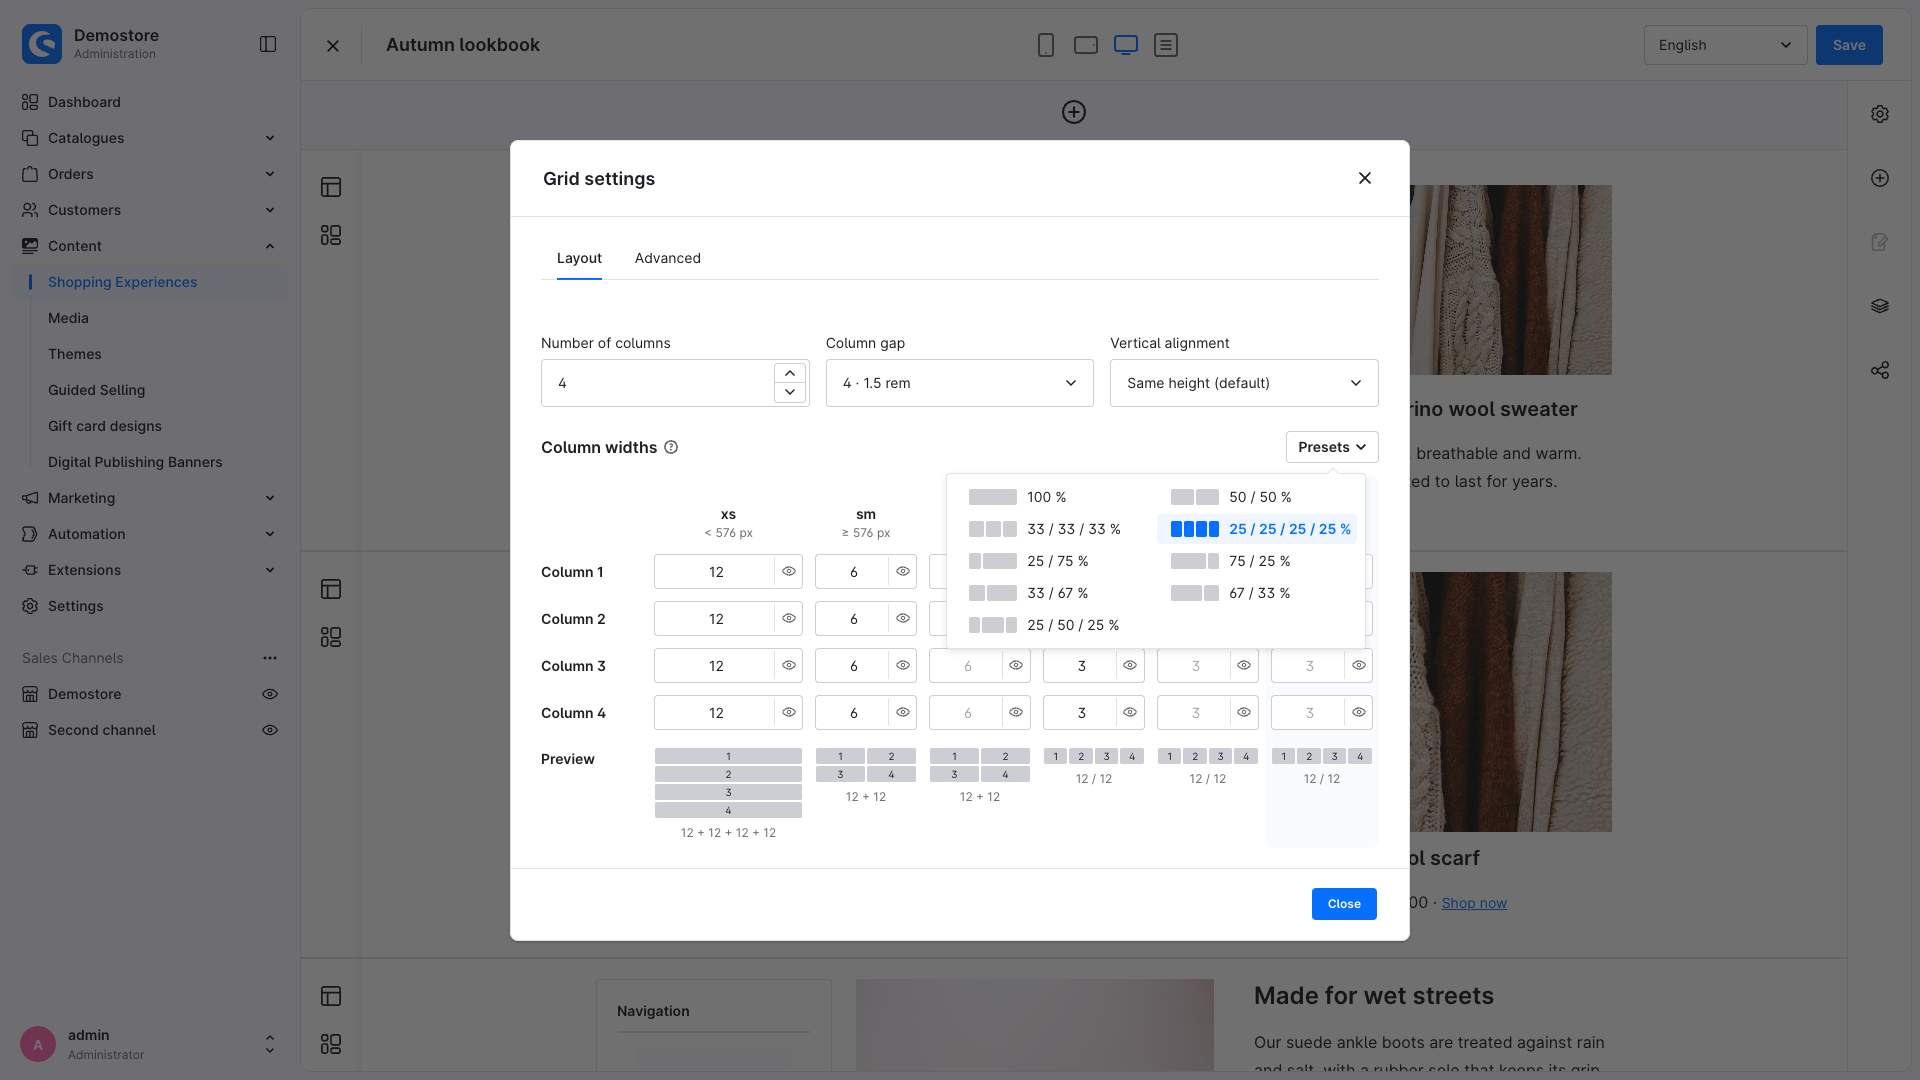This screenshot has width=1920, height=1080.
Task: Toggle Second channel visibility eye
Action: [x=270, y=730]
